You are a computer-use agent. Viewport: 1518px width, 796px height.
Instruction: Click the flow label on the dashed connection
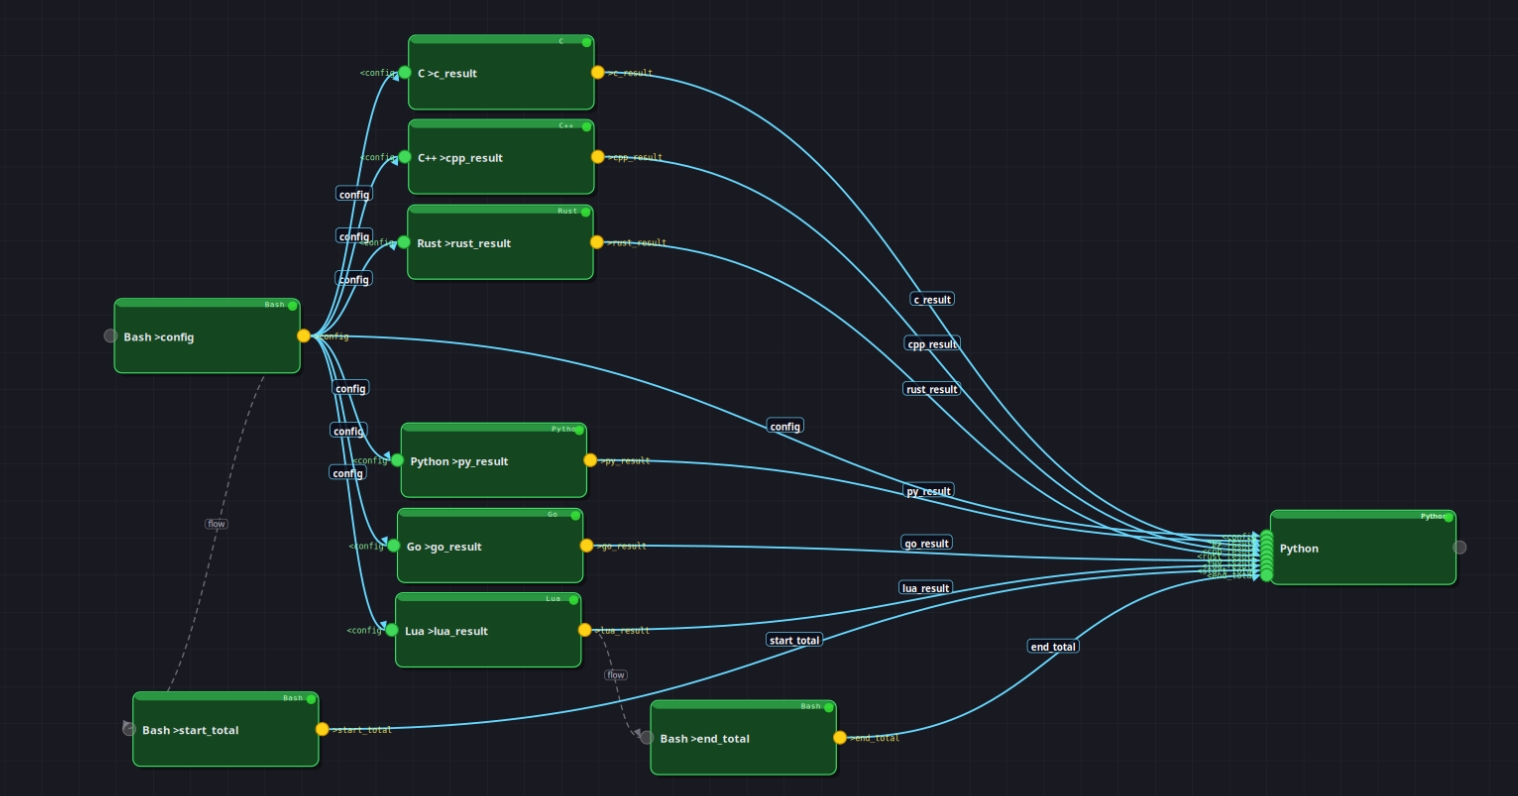215,523
